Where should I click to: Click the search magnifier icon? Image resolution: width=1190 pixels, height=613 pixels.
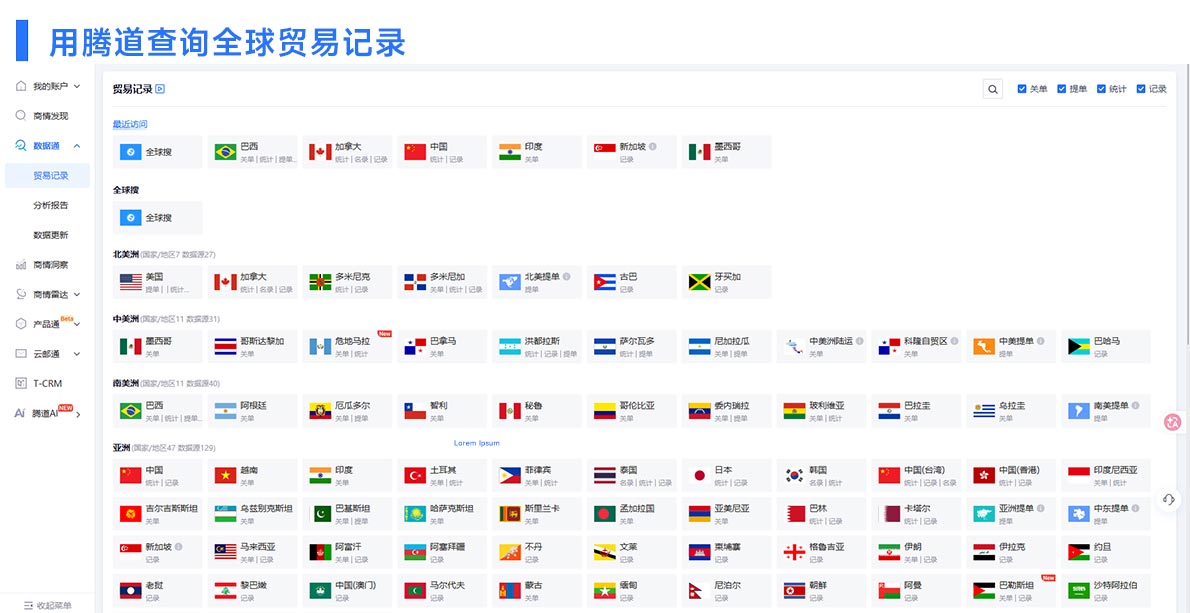(992, 89)
